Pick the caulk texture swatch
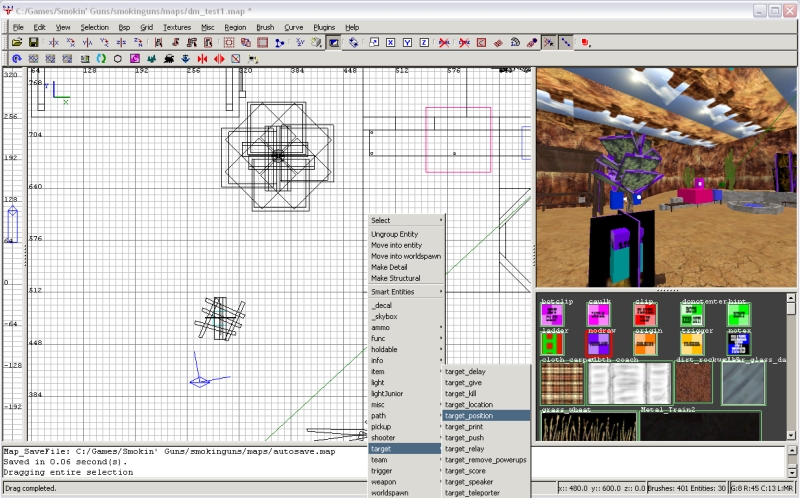Image resolution: width=800 pixels, height=498 pixels. click(599, 315)
